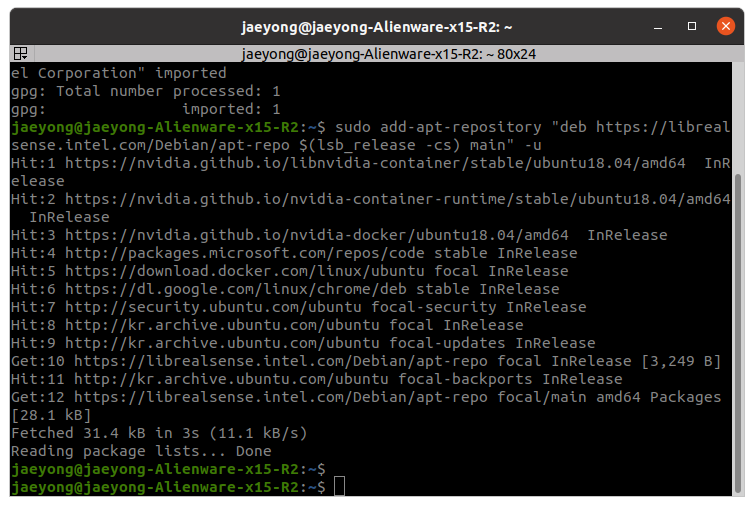Click the wrapped 'elease' text under Hit:1
This screenshot has height=506, width=754.
(x=38, y=181)
